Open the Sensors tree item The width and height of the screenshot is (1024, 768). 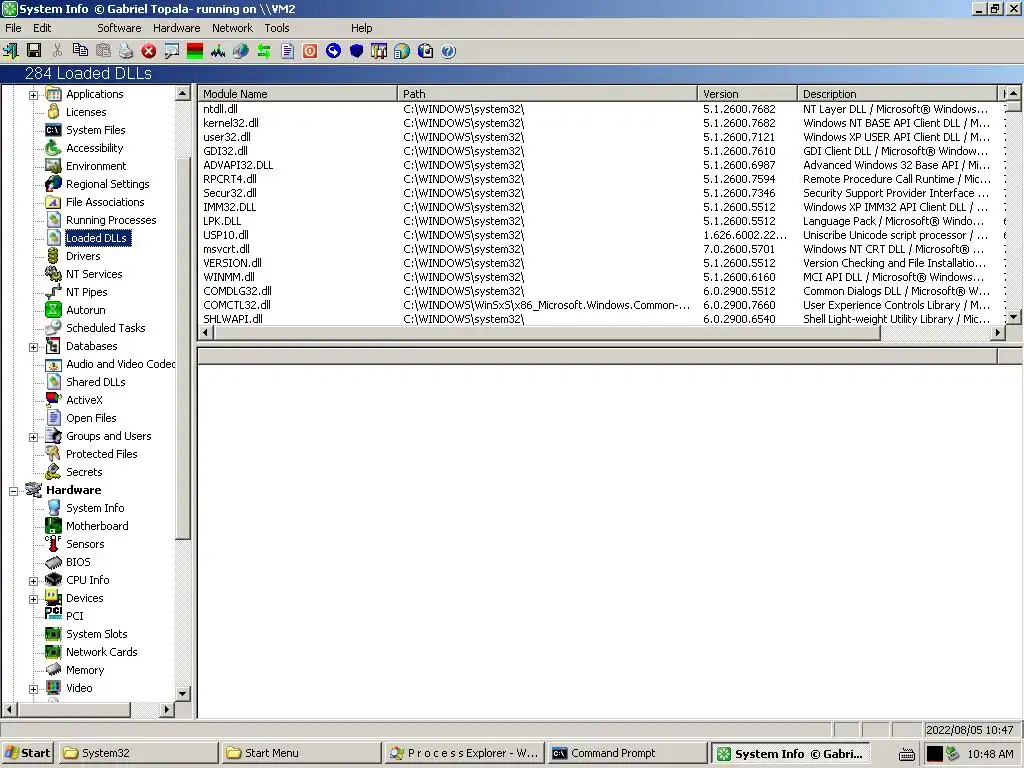[x=85, y=544]
